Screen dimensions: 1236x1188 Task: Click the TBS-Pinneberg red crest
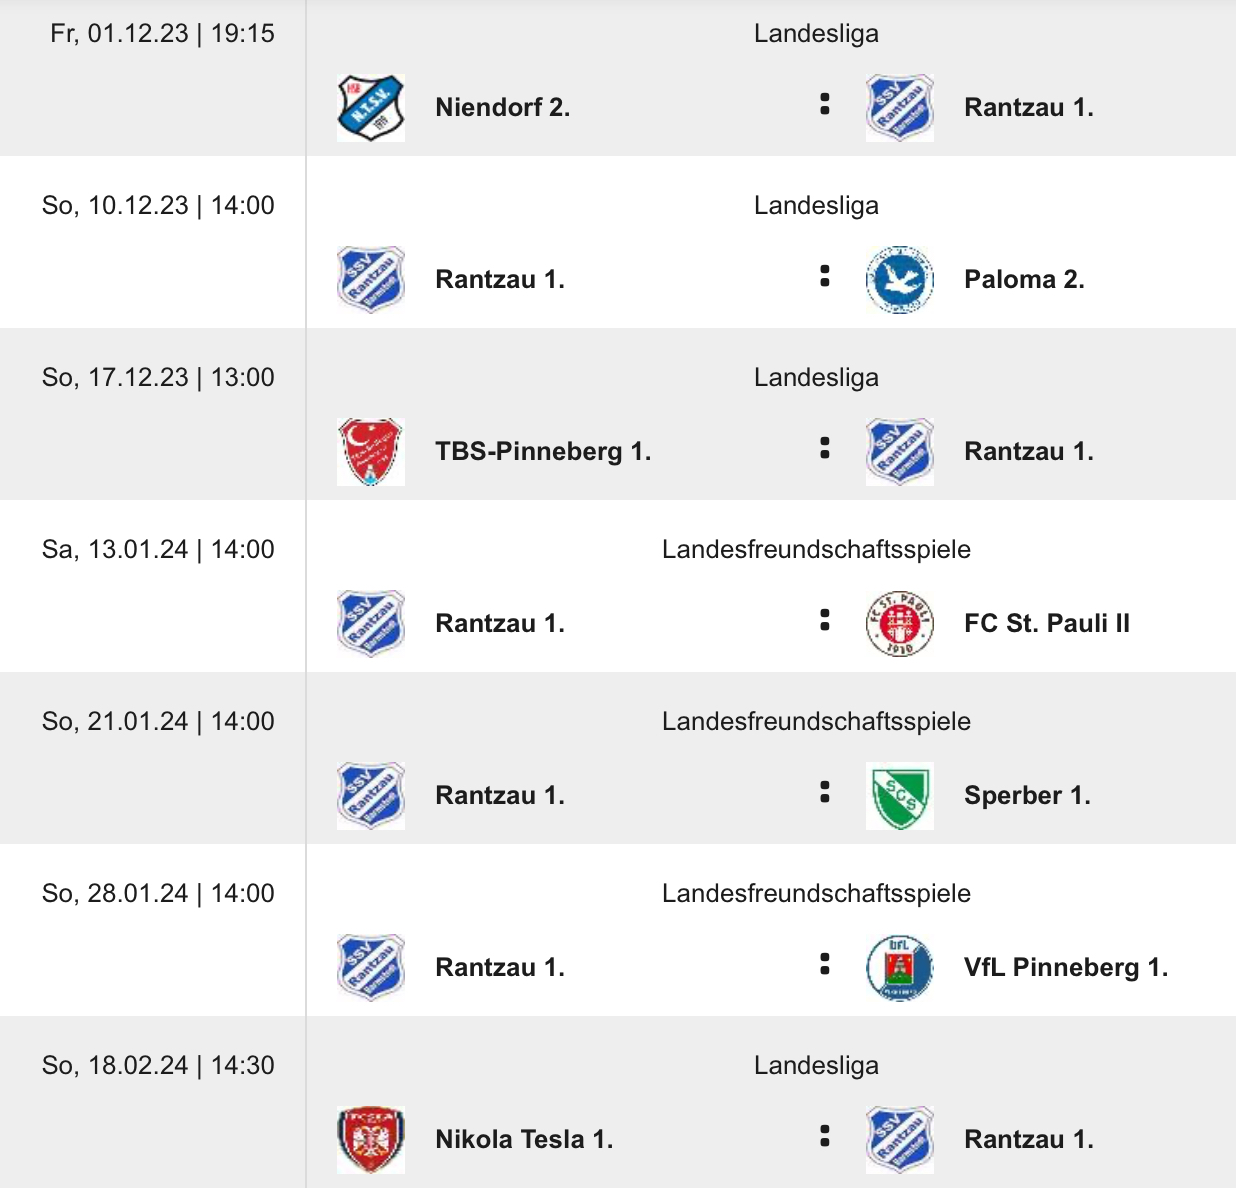click(371, 451)
